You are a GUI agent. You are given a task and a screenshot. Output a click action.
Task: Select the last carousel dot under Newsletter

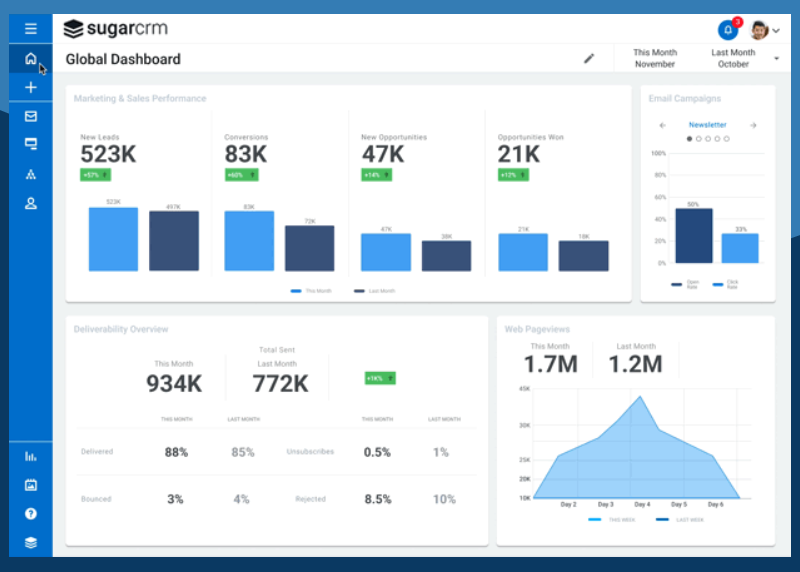(725, 139)
